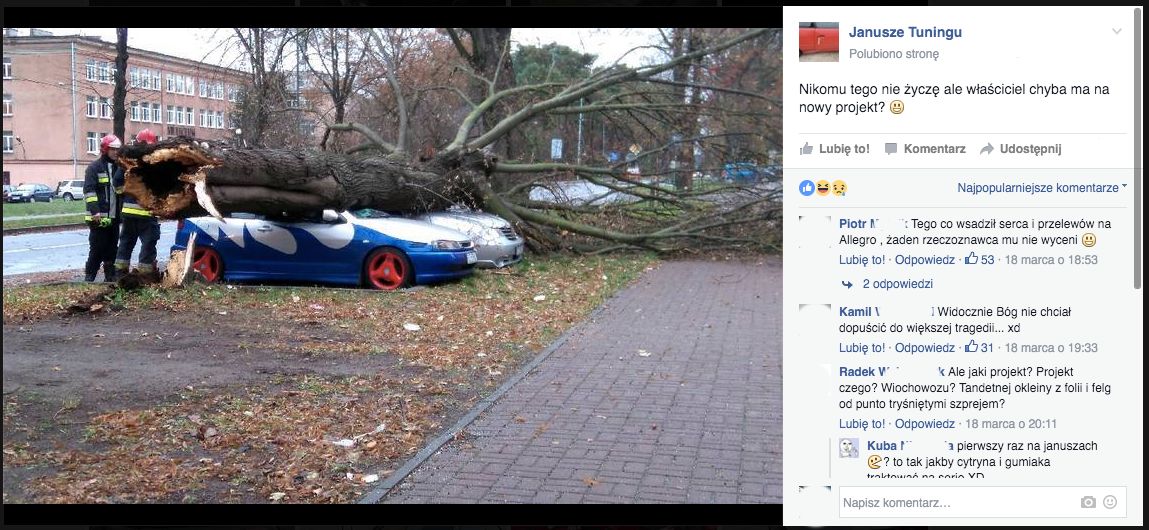Click the 31 likes thumb on Kamil's comment
The height and width of the screenshot is (530, 1149).
coord(972,347)
